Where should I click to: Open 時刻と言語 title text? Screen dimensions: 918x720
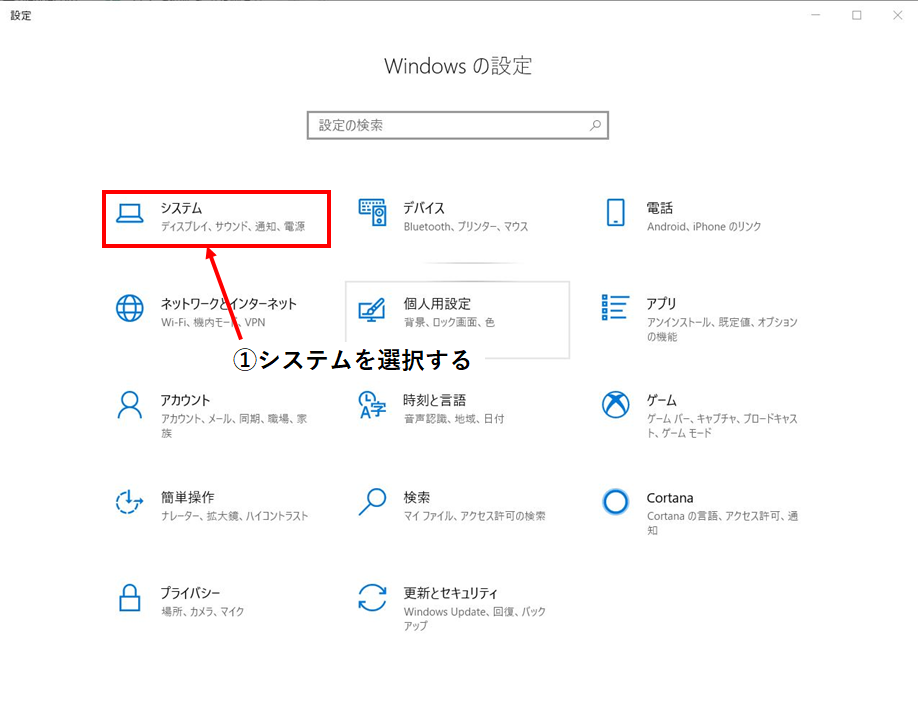[x=434, y=400]
